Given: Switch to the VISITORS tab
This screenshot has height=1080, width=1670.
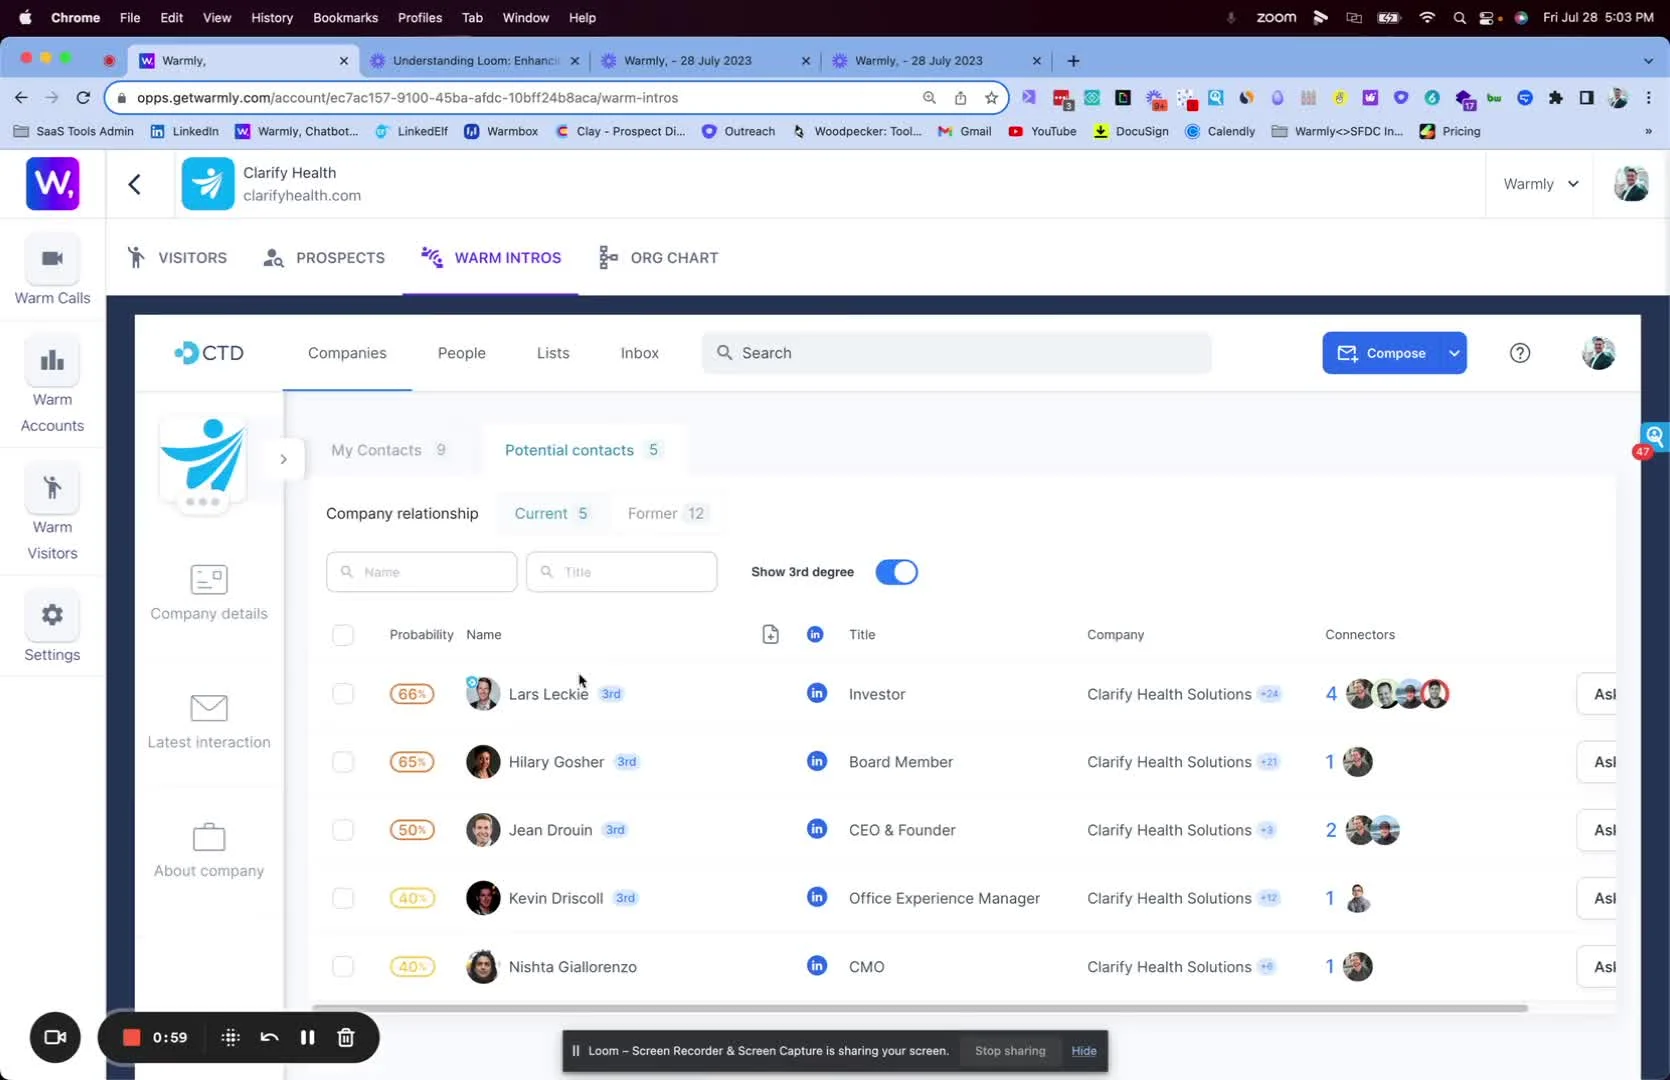Looking at the screenshot, I should tap(177, 258).
